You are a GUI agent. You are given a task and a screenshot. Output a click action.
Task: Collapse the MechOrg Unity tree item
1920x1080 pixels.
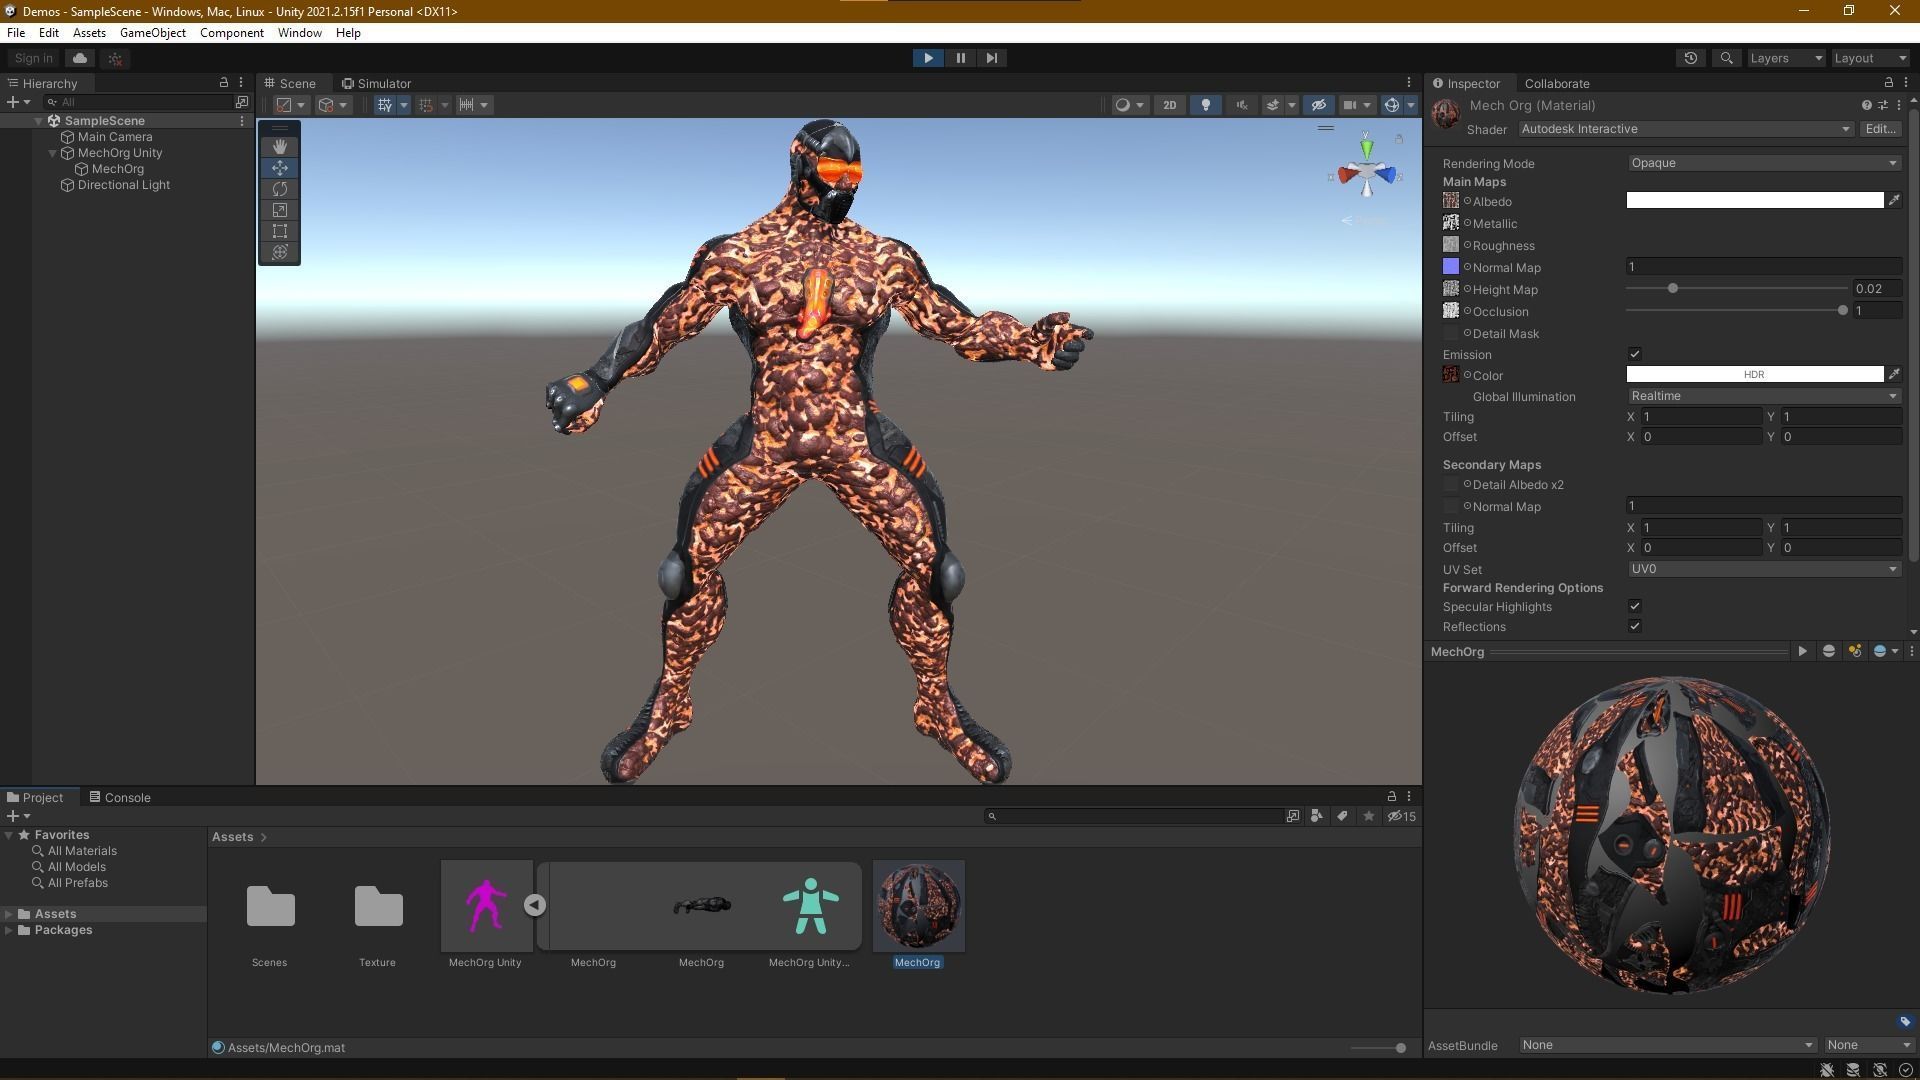53,153
